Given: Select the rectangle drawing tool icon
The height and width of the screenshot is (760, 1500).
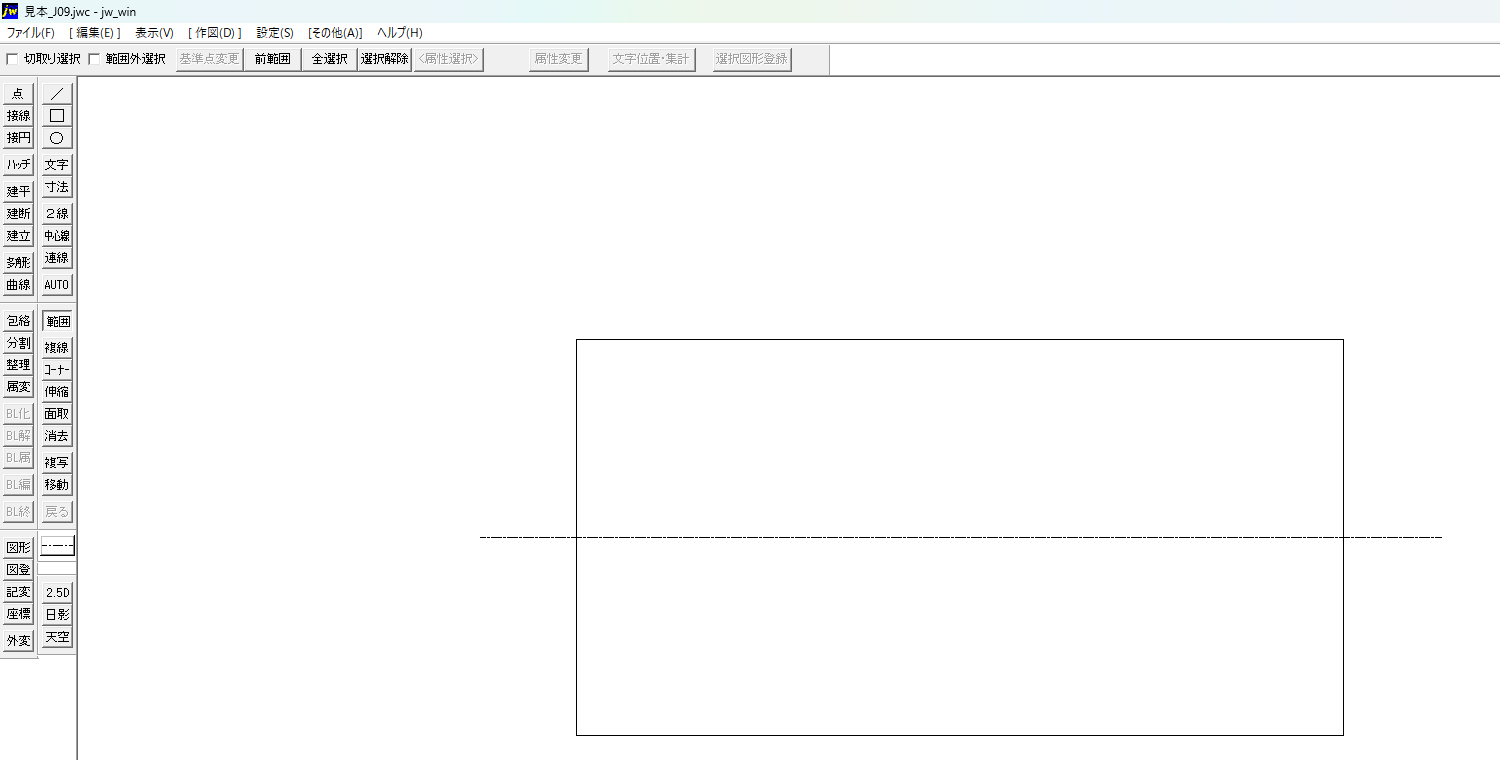Looking at the screenshot, I should point(57,115).
